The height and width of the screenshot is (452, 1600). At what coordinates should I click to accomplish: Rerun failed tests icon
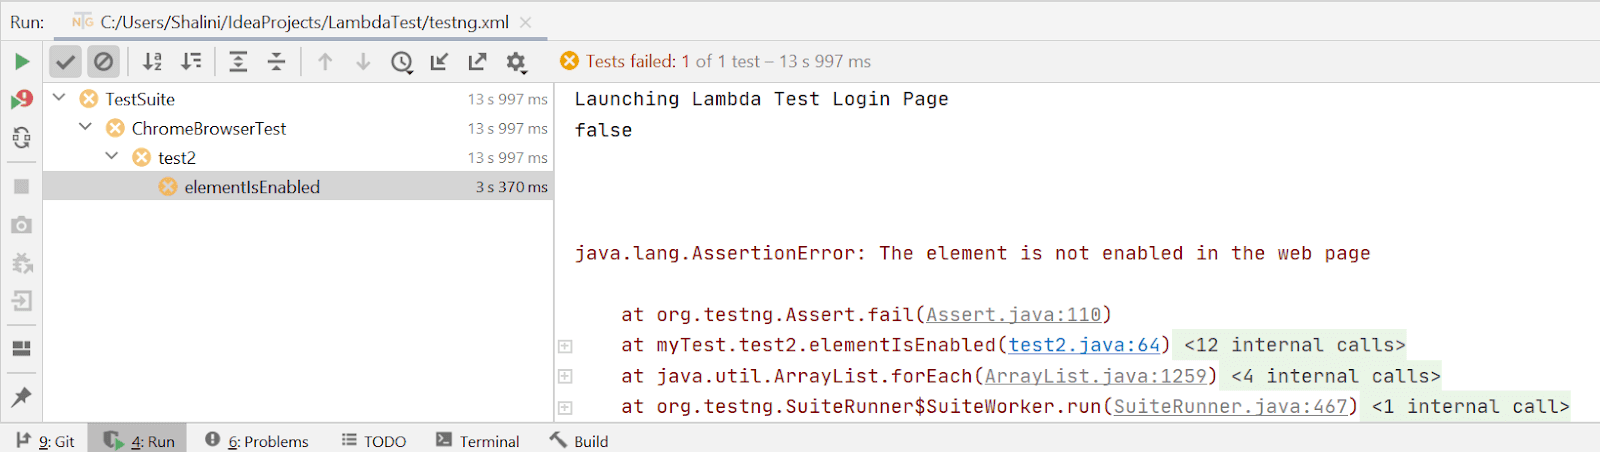point(22,99)
